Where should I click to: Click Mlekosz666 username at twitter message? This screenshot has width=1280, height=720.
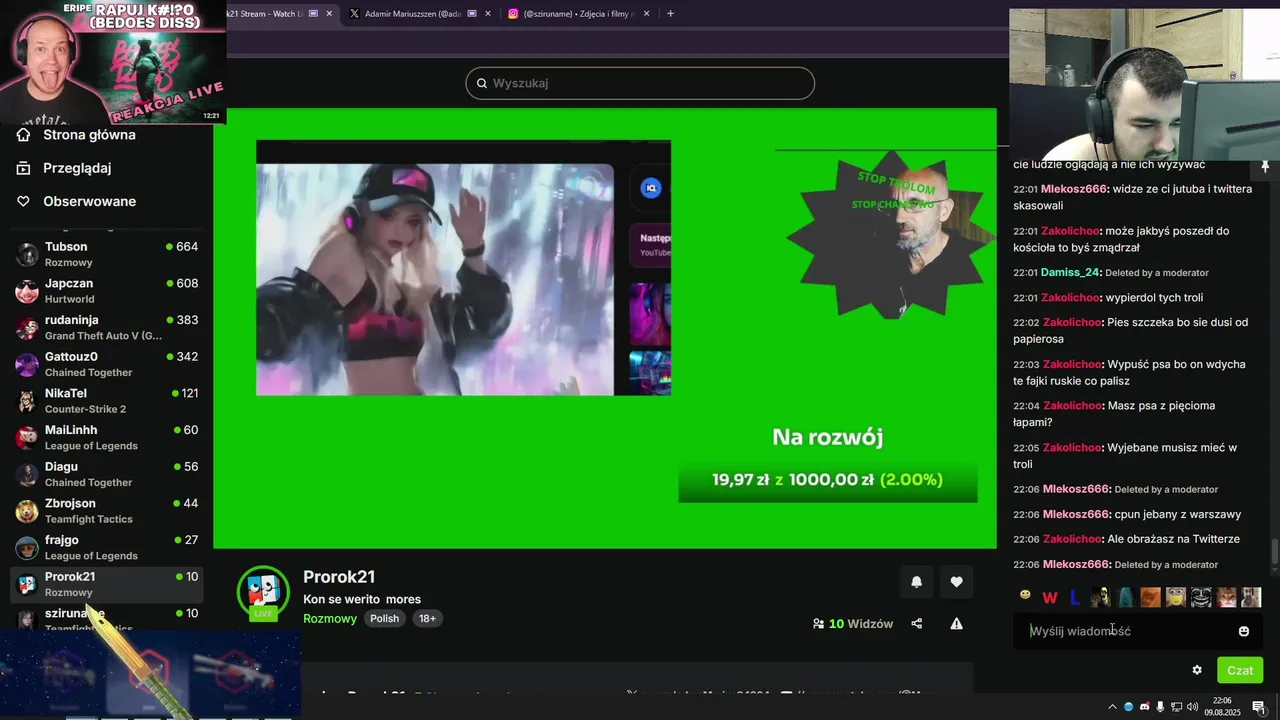click(x=1076, y=189)
